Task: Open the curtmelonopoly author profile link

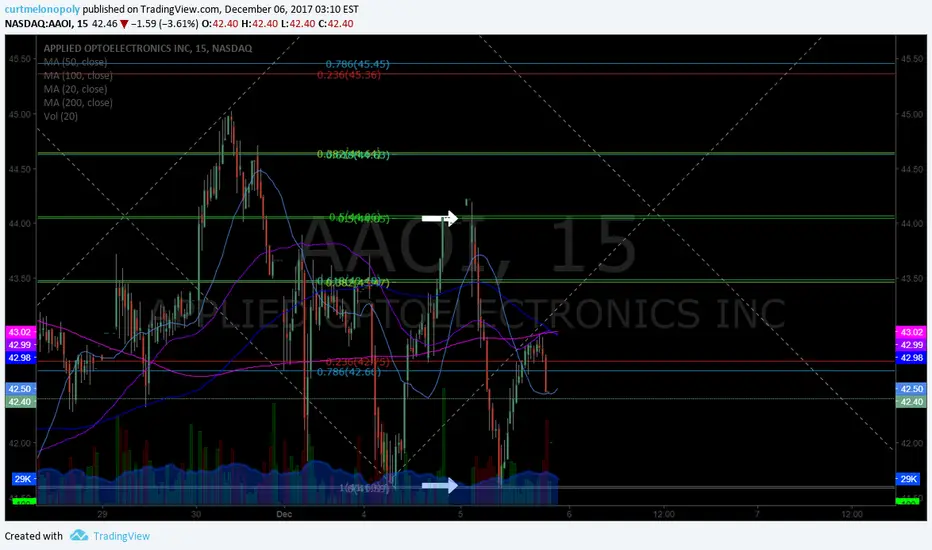Action: [x=42, y=9]
